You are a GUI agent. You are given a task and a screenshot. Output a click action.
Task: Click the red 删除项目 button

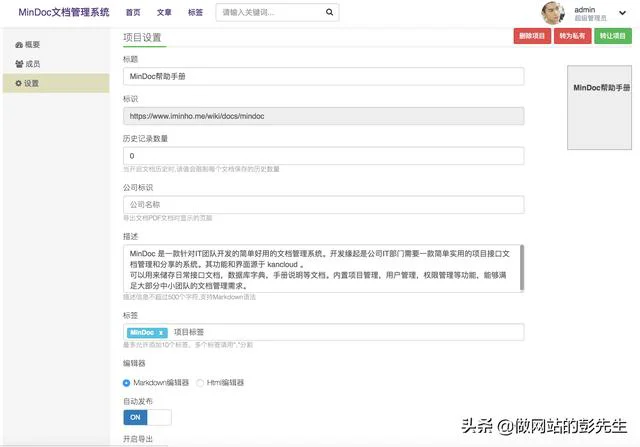[x=532, y=36]
